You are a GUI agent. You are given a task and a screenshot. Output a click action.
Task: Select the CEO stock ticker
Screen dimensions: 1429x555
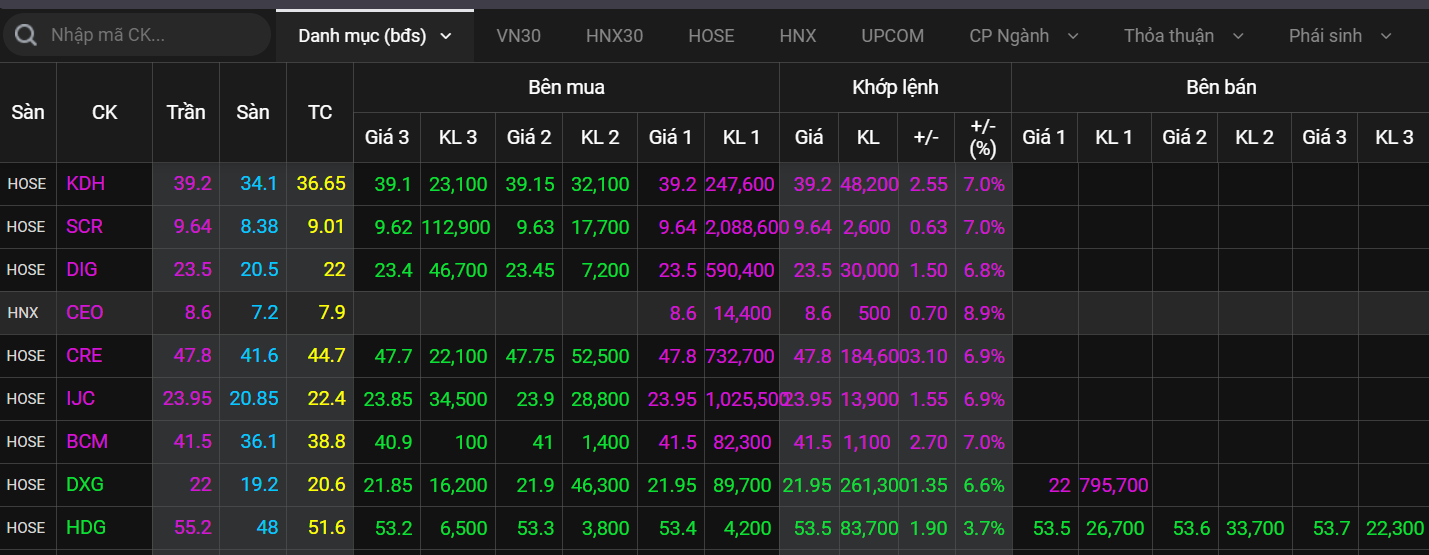[x=84, y=313]
